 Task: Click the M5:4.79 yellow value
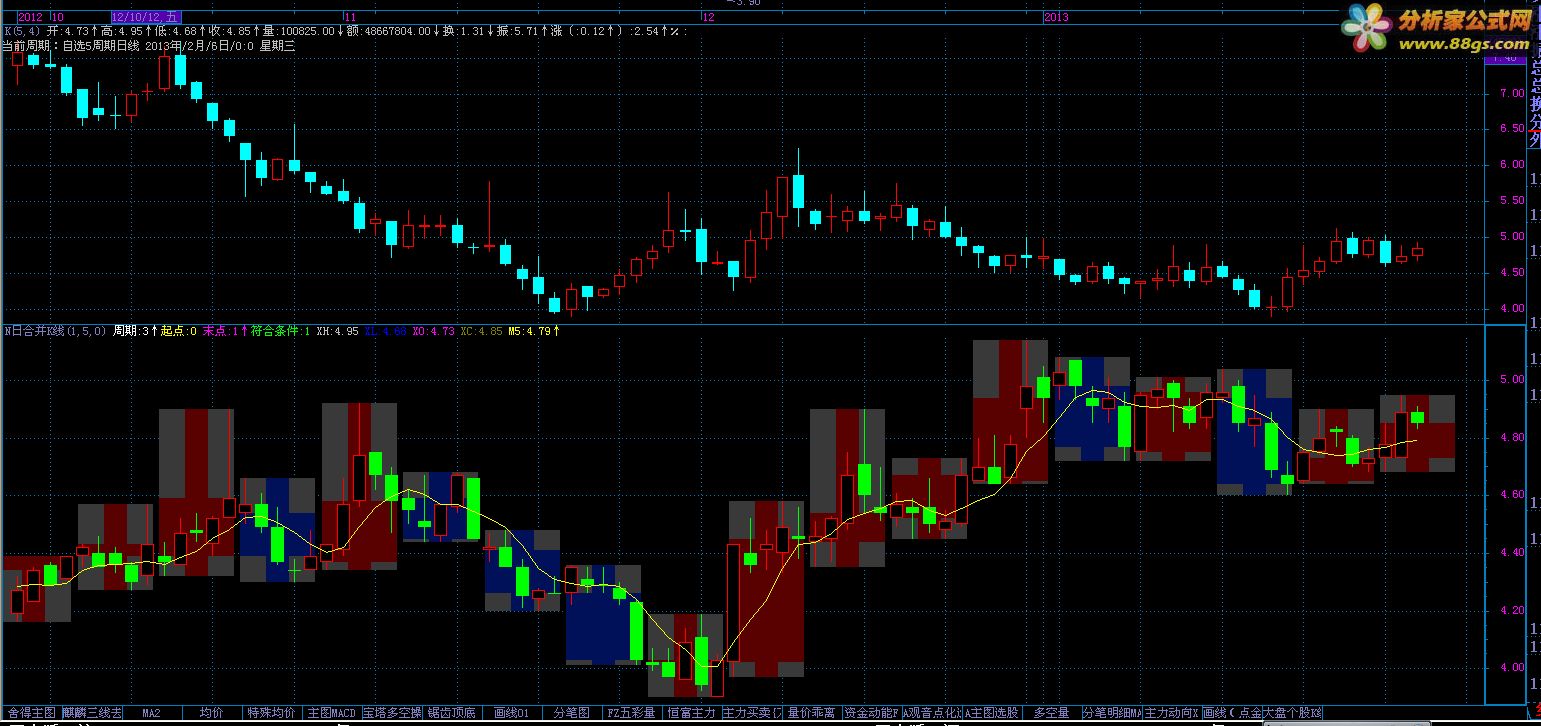(x=530, y=330)
